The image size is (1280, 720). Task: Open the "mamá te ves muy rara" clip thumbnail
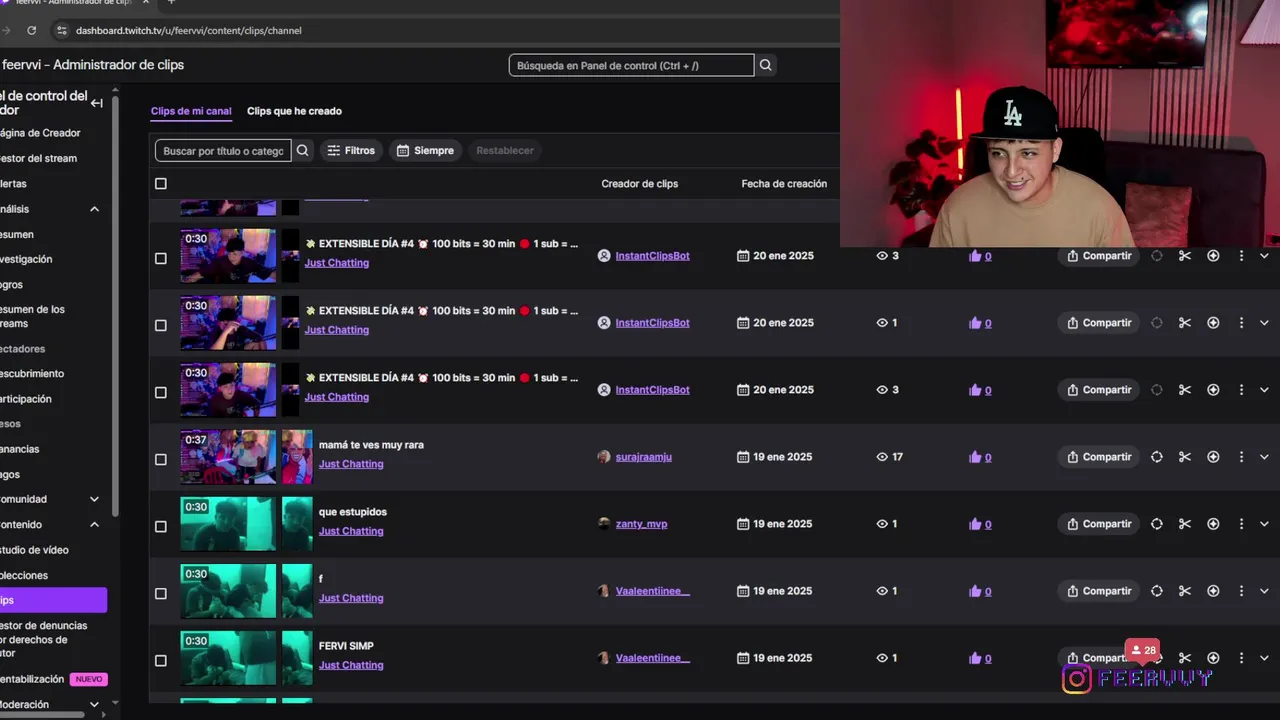point(228,457)
